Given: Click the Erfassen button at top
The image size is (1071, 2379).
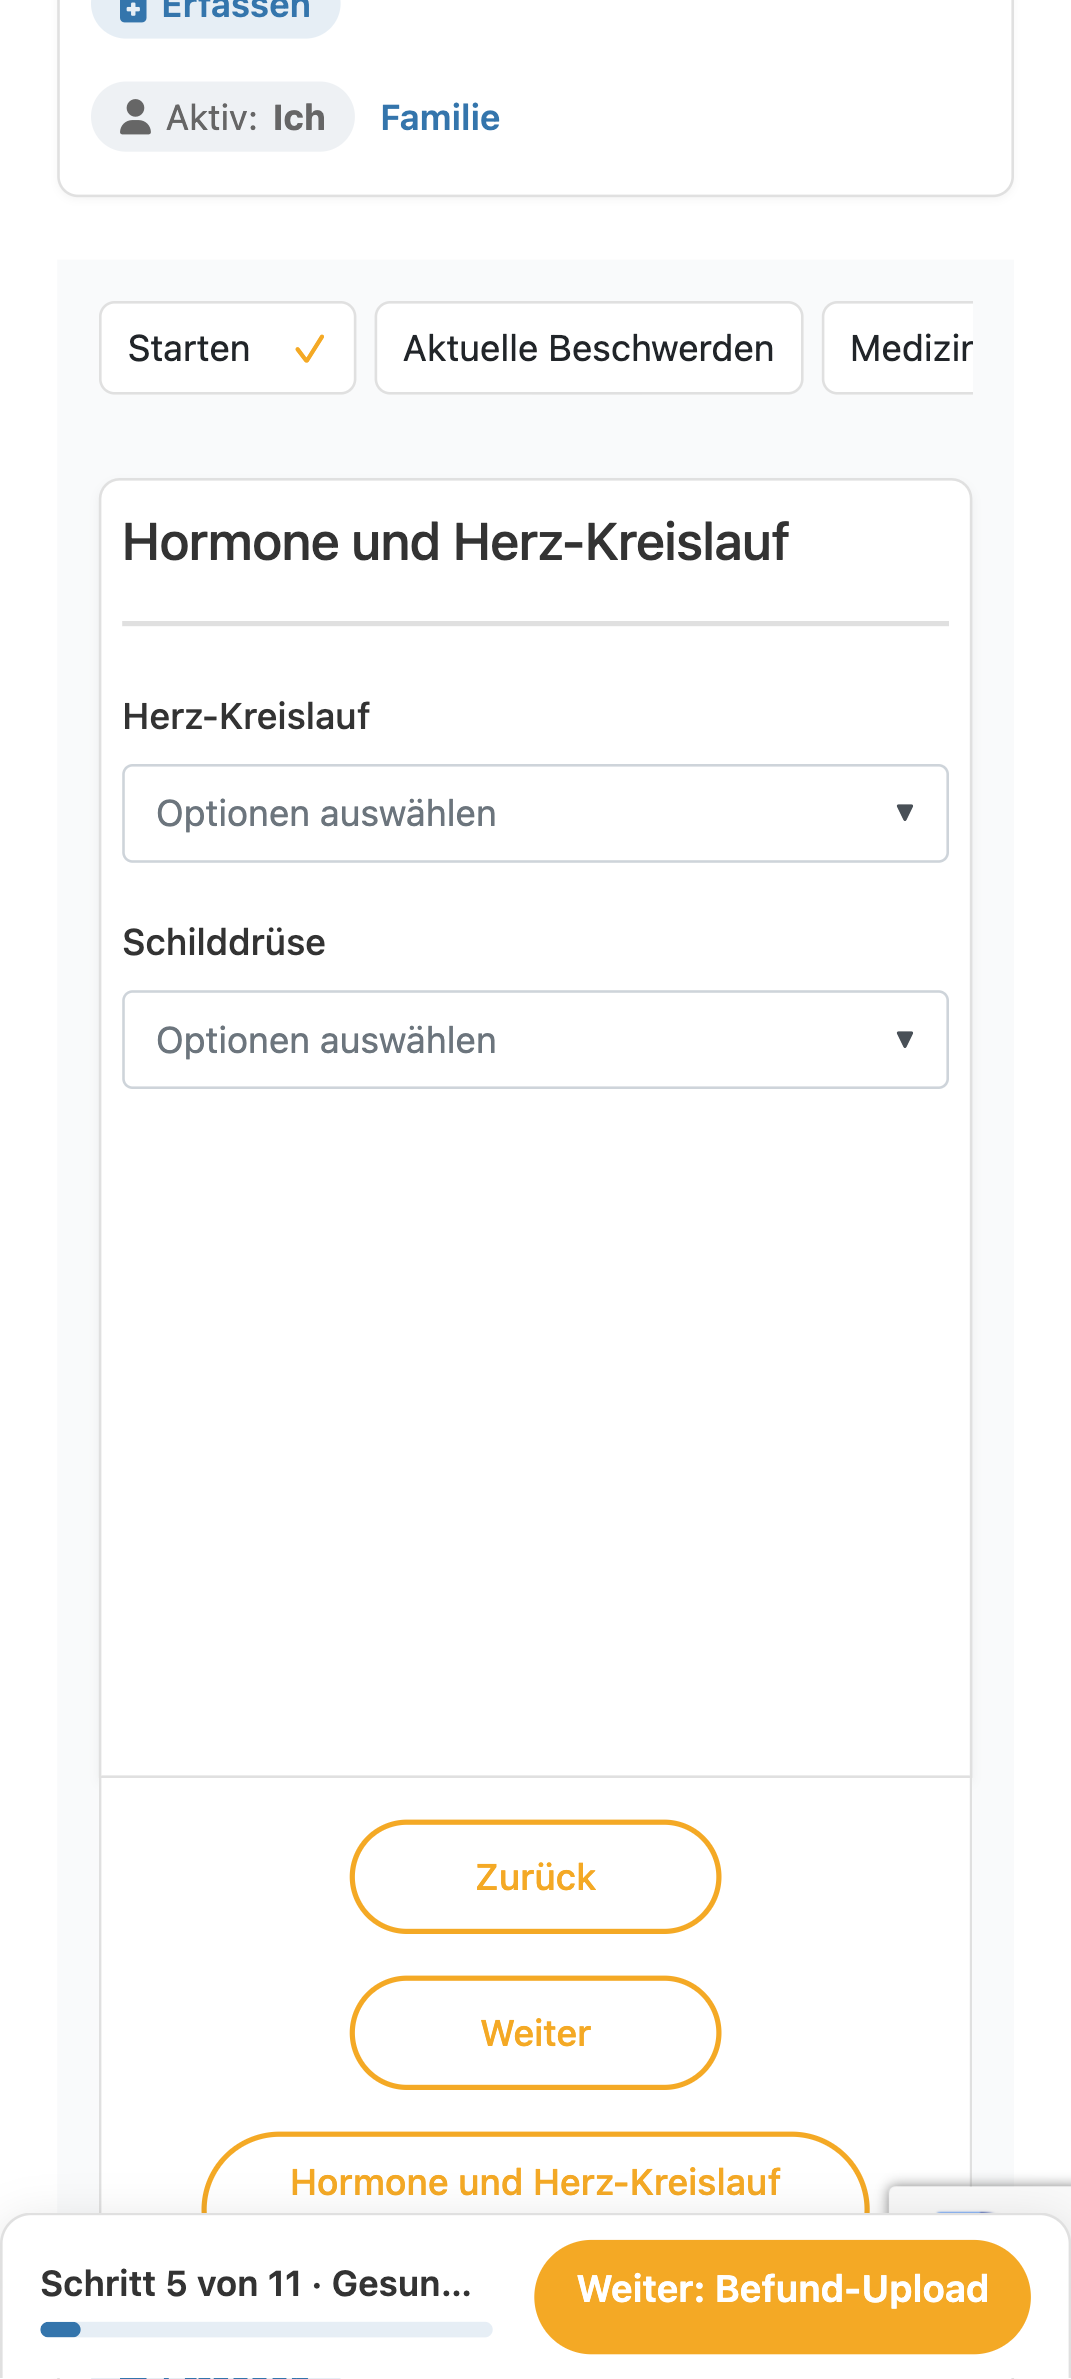Looking at the screenshot, I should click(x=216, y=12).
